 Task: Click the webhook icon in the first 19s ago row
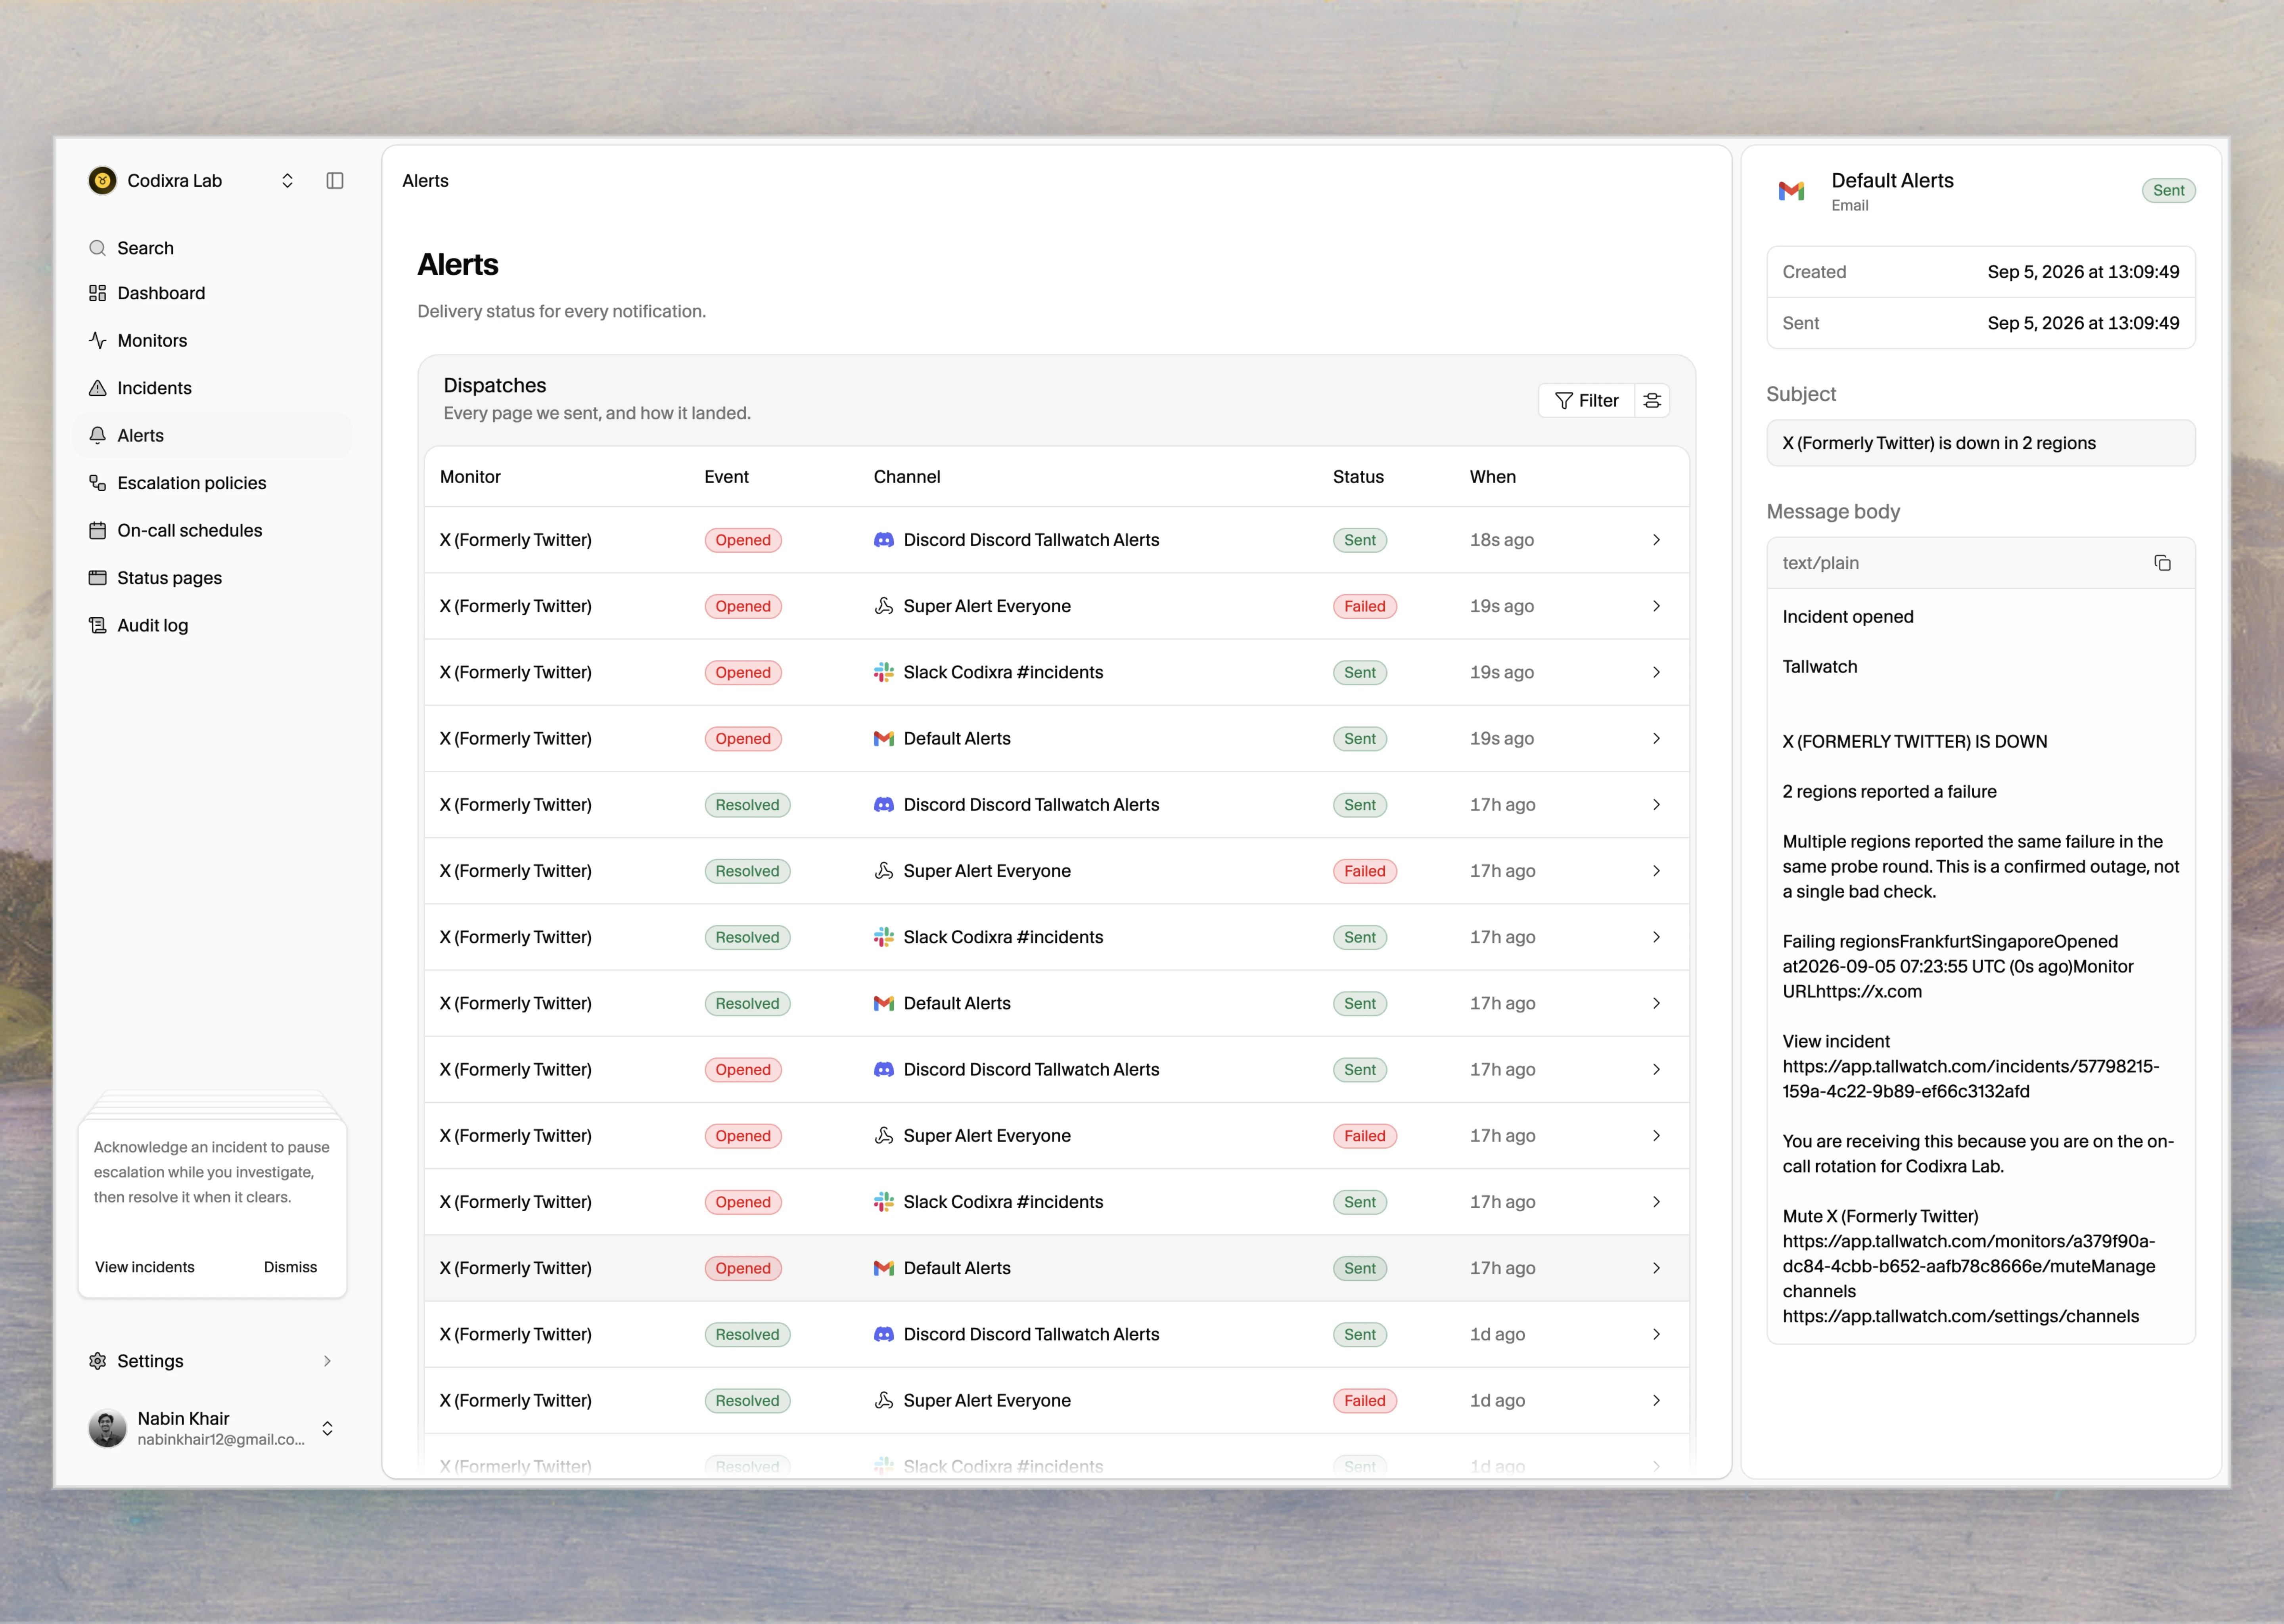[883, 606]
